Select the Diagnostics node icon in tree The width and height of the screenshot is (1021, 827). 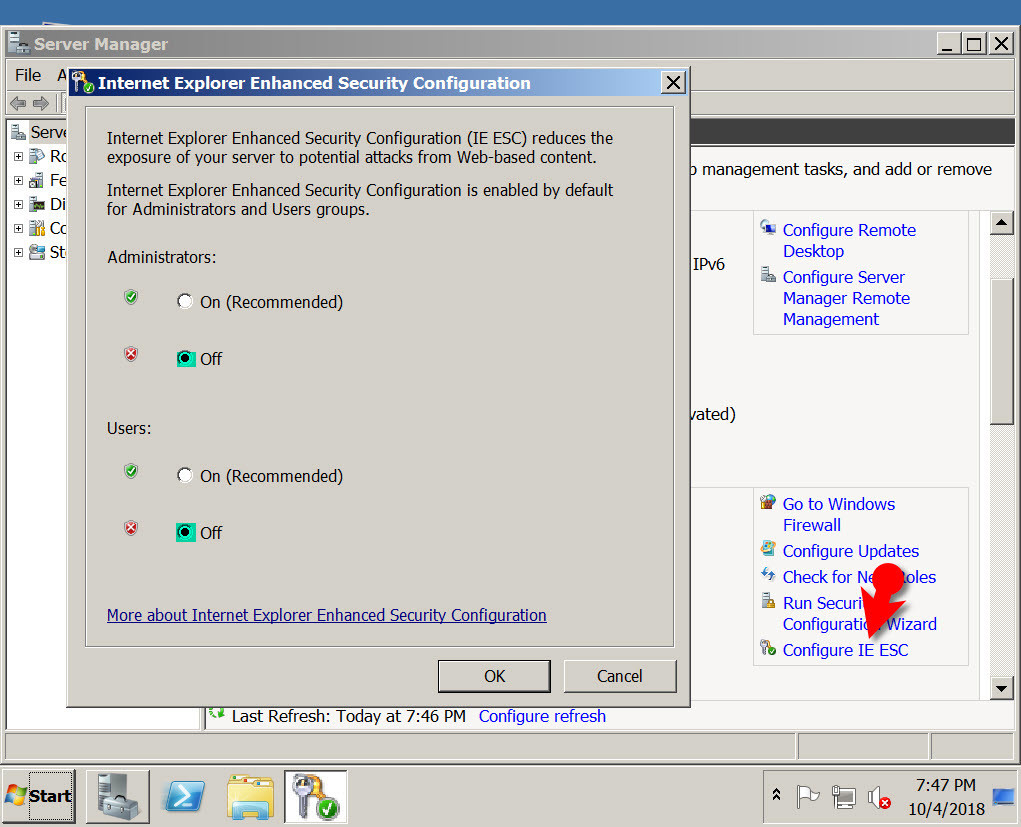pyautogui.click(x=37, y=204)
